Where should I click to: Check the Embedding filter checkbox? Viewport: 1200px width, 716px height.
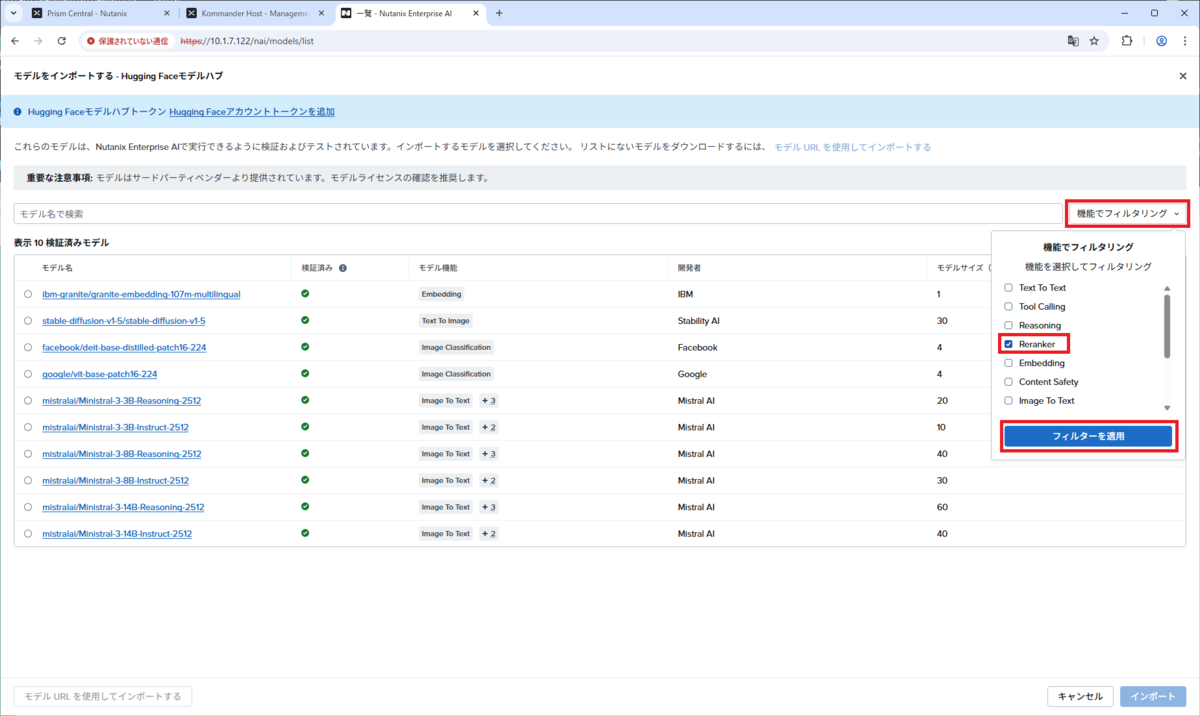coord(1008,363)
